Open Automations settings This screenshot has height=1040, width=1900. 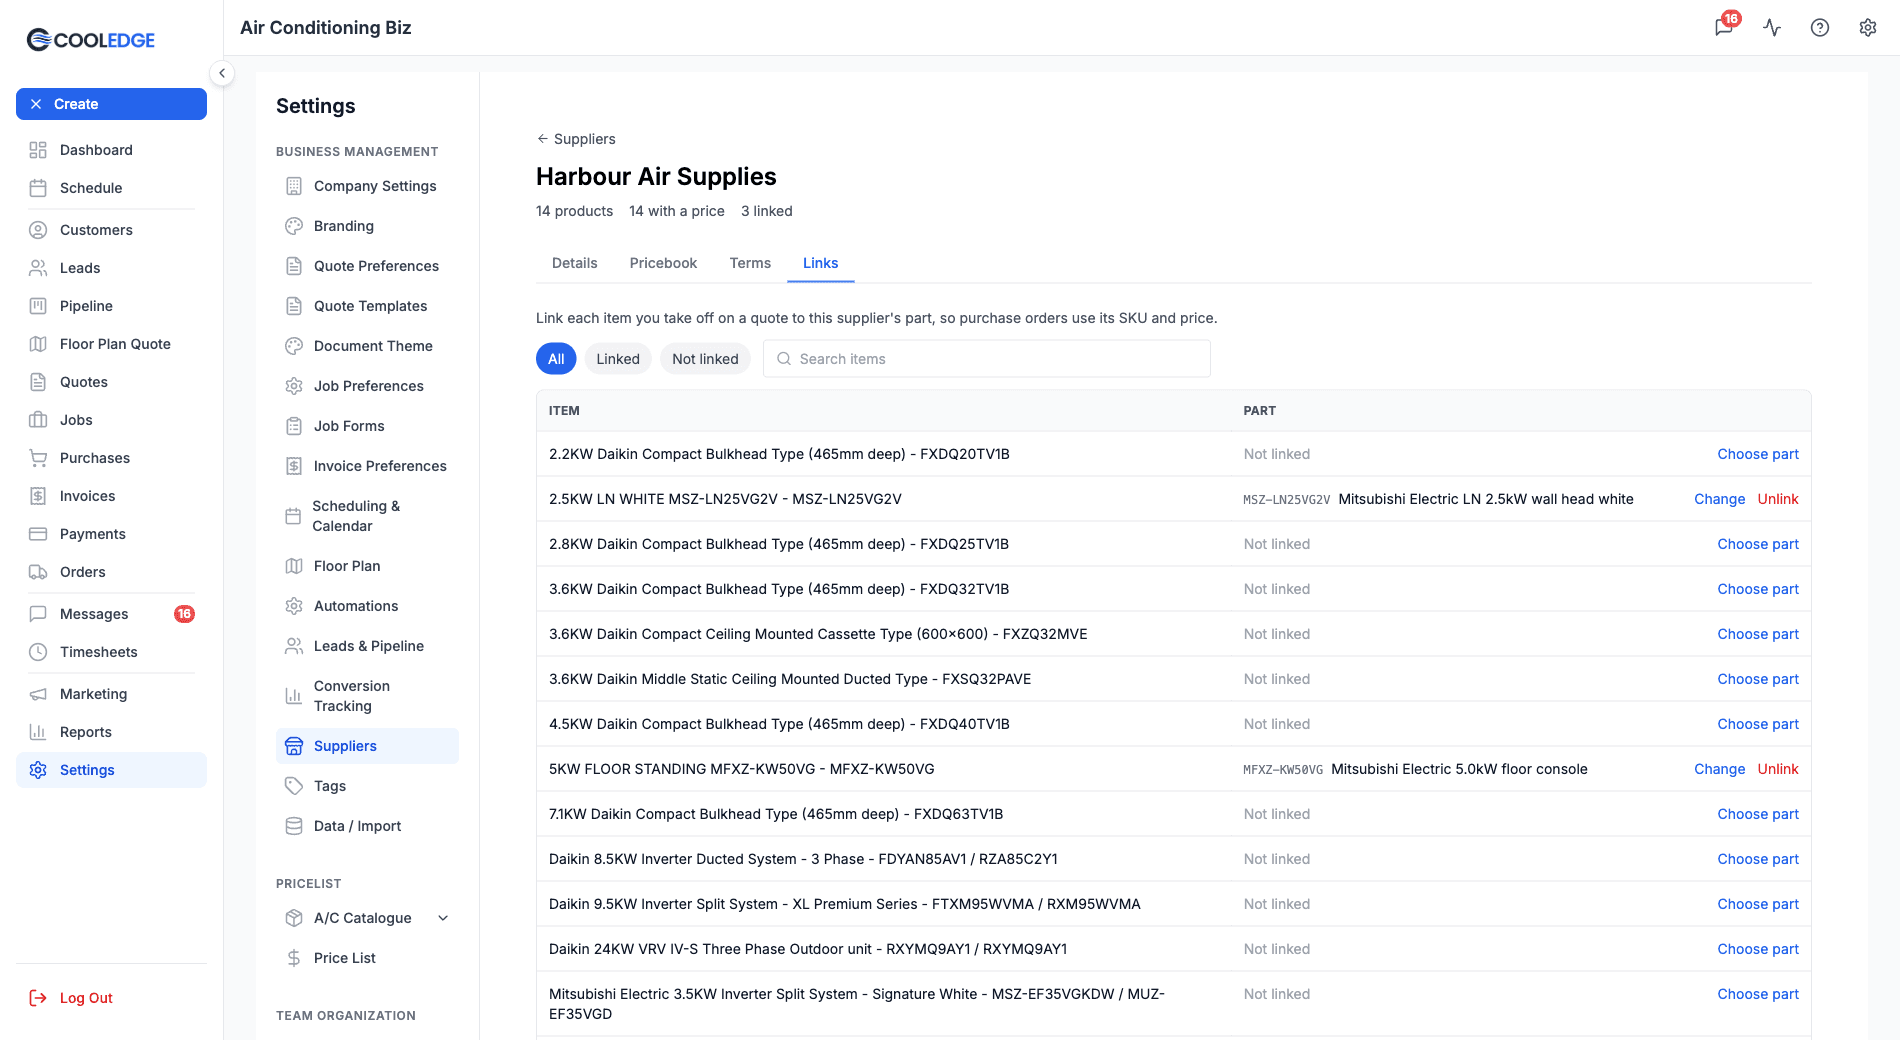click(367, 606)
